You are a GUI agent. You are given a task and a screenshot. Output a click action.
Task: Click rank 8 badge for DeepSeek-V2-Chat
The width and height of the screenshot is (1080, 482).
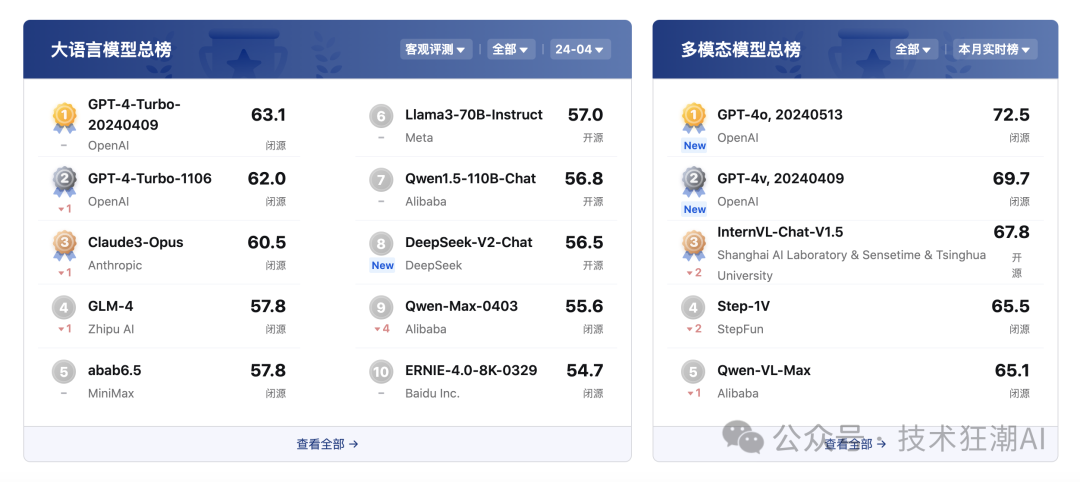pyautogui.click(x=381, y=244)
